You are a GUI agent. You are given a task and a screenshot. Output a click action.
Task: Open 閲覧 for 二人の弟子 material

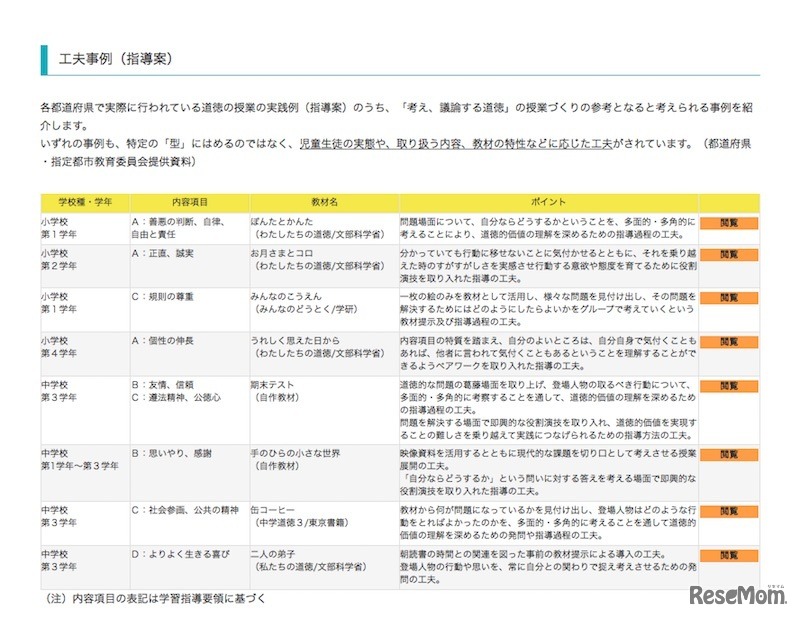click(729, 554)
